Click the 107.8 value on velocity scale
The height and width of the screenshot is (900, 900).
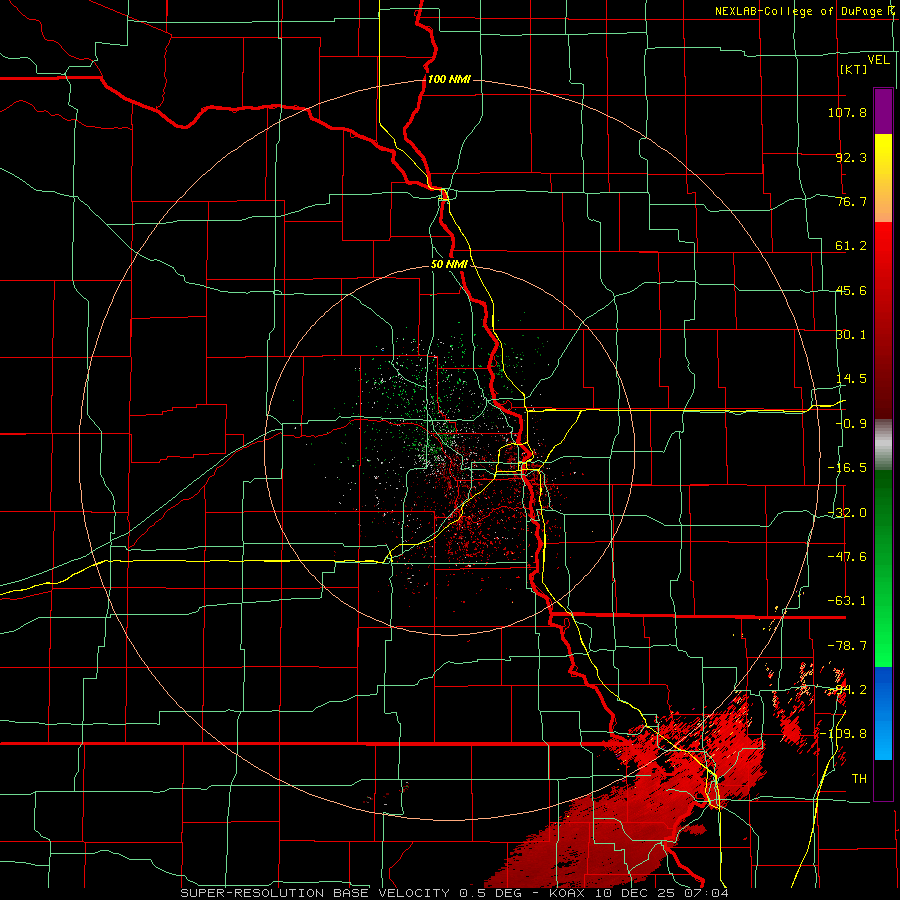[x=847, y=112]
